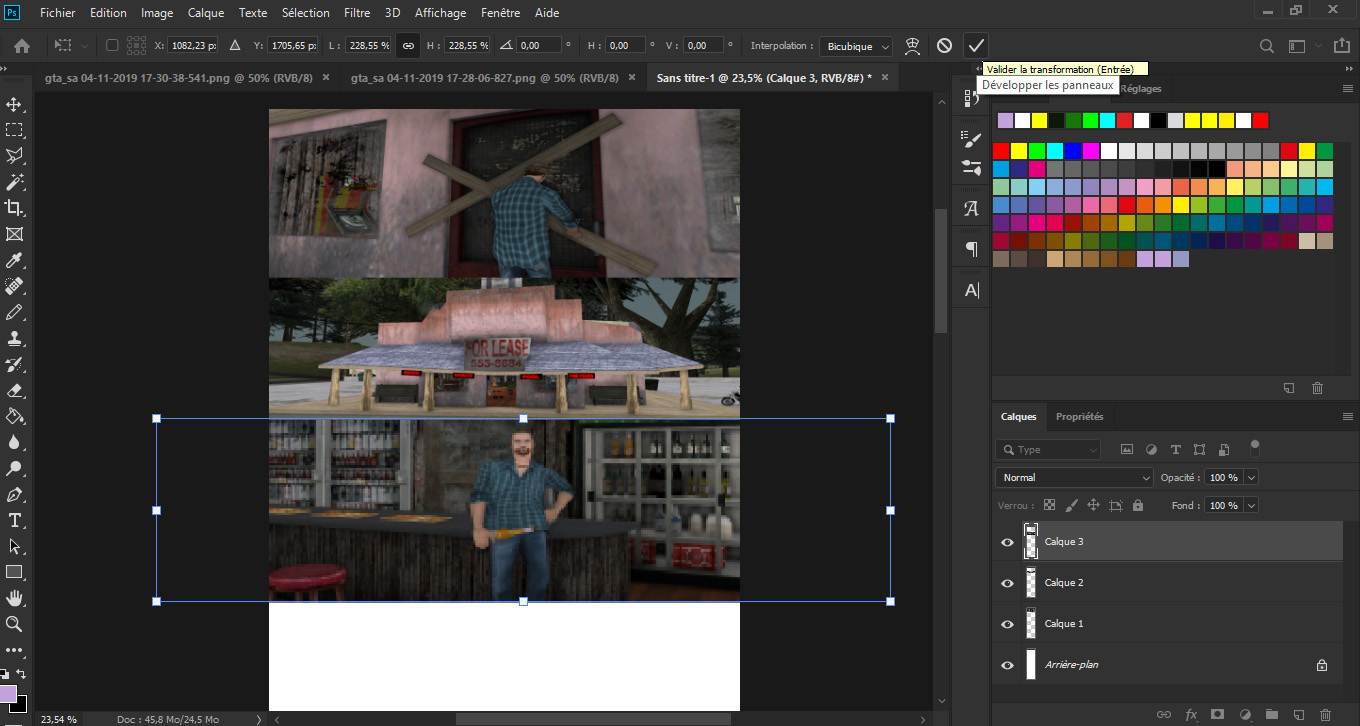Open the Layers panel flyout menu

[1347, 416]
